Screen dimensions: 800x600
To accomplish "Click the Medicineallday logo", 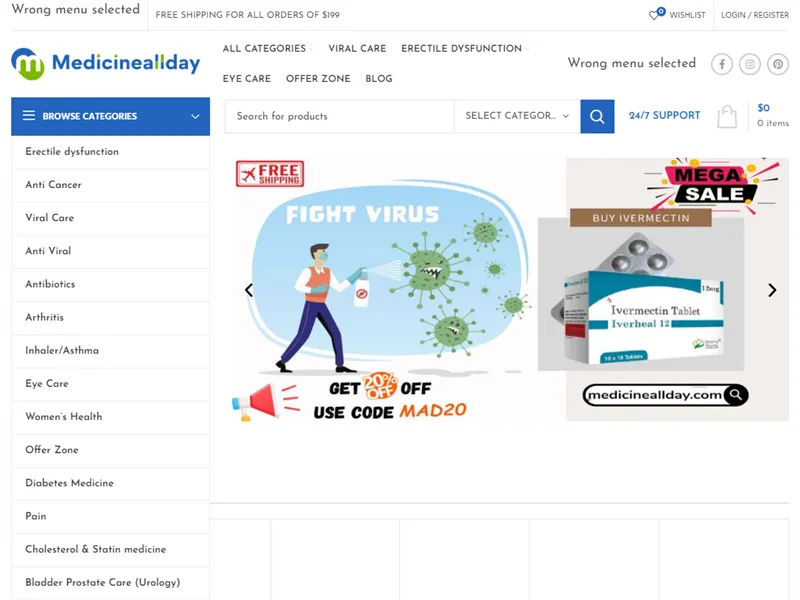I will pyautogui.click(x=106, y=64).
